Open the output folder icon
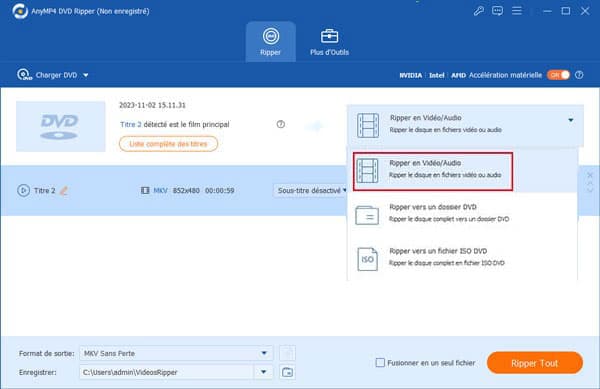Image resolution: width=600 pixels, height=389 pixels. point(287,372)
